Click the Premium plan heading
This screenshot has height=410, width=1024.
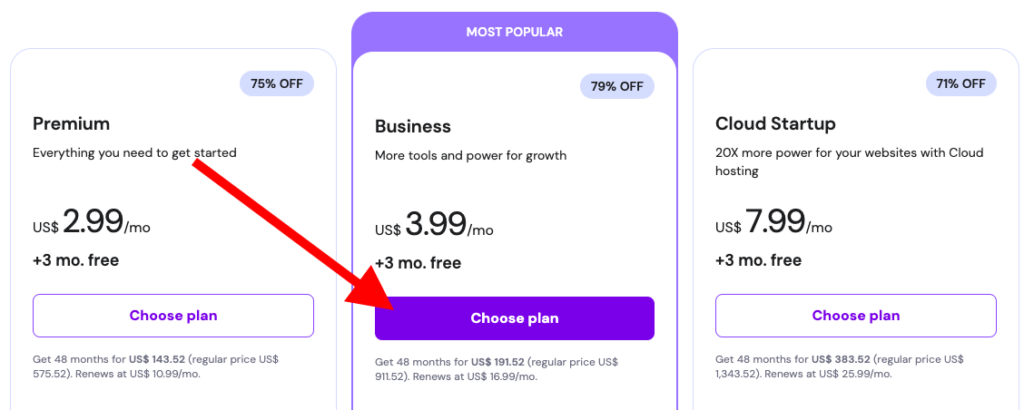(x=71, y=124)
